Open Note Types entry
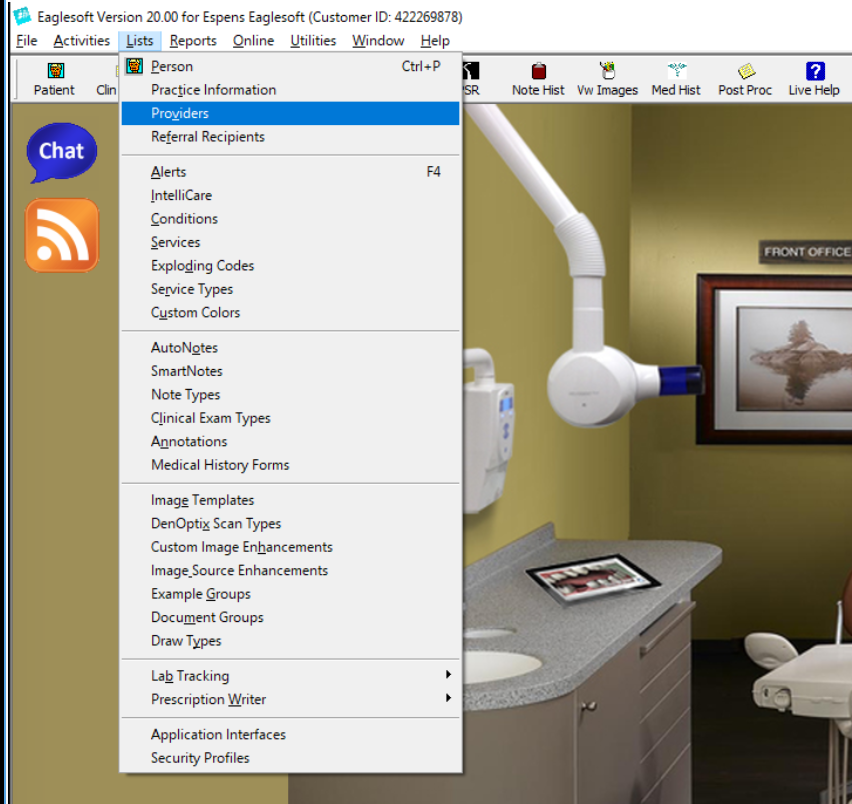This screenshot has height=804, width=852. point(290,394)
